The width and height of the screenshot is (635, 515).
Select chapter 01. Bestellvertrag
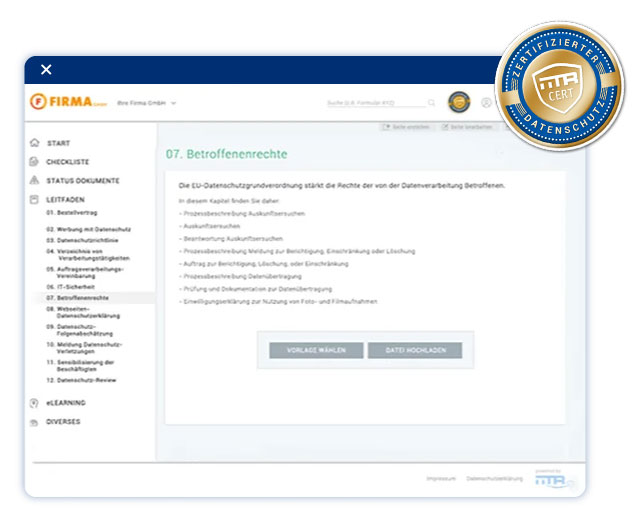coord(72,213)
